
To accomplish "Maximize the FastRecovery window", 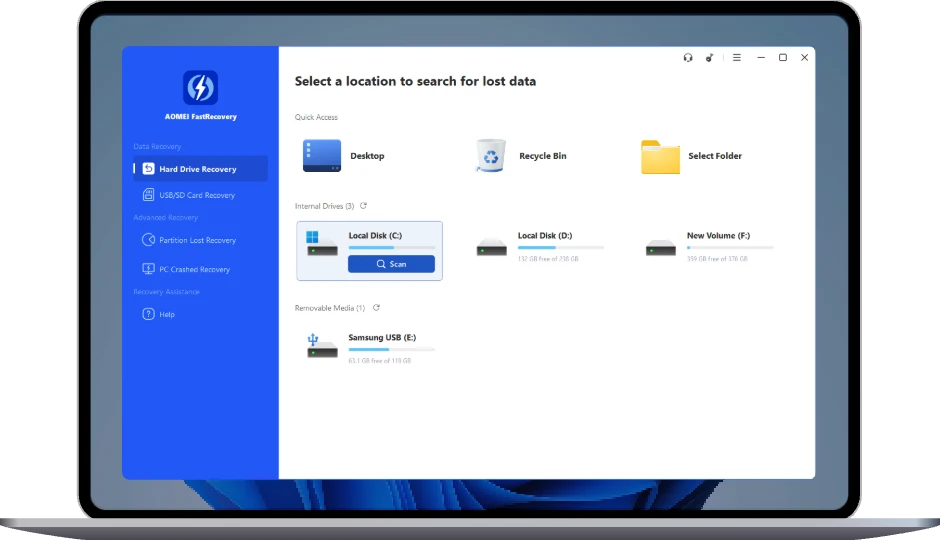I will pos(782,58).
